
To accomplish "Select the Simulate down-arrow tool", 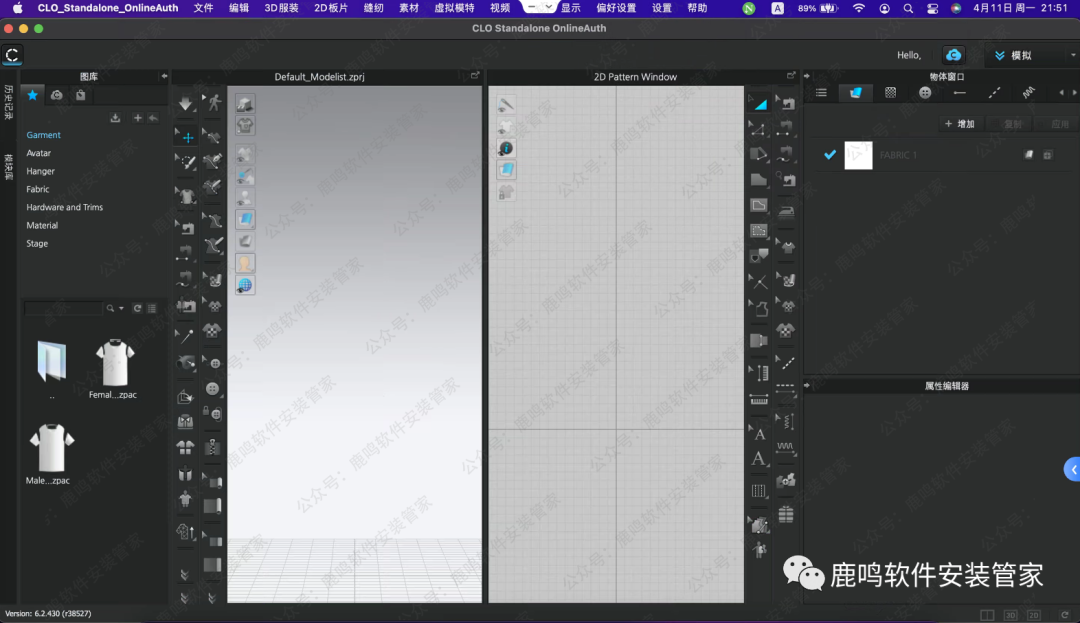I will [x=186, y=104].
